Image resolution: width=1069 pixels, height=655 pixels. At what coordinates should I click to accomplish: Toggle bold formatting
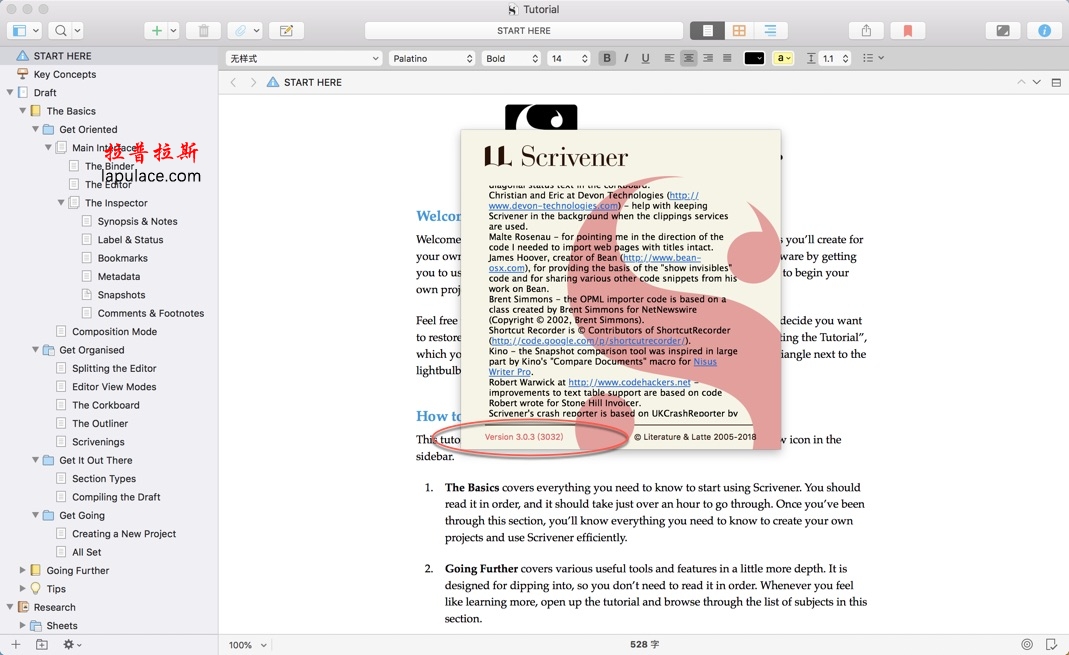[607, 59]
